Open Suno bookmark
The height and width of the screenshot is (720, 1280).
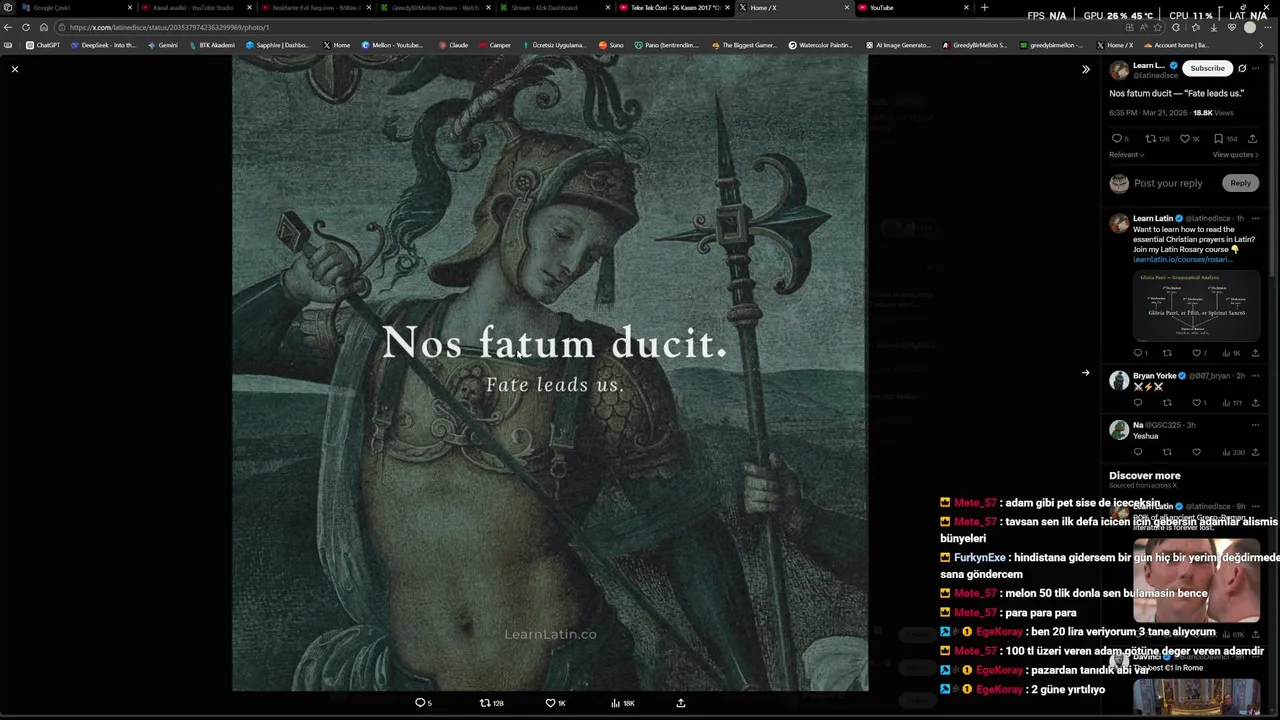(611, 45)
